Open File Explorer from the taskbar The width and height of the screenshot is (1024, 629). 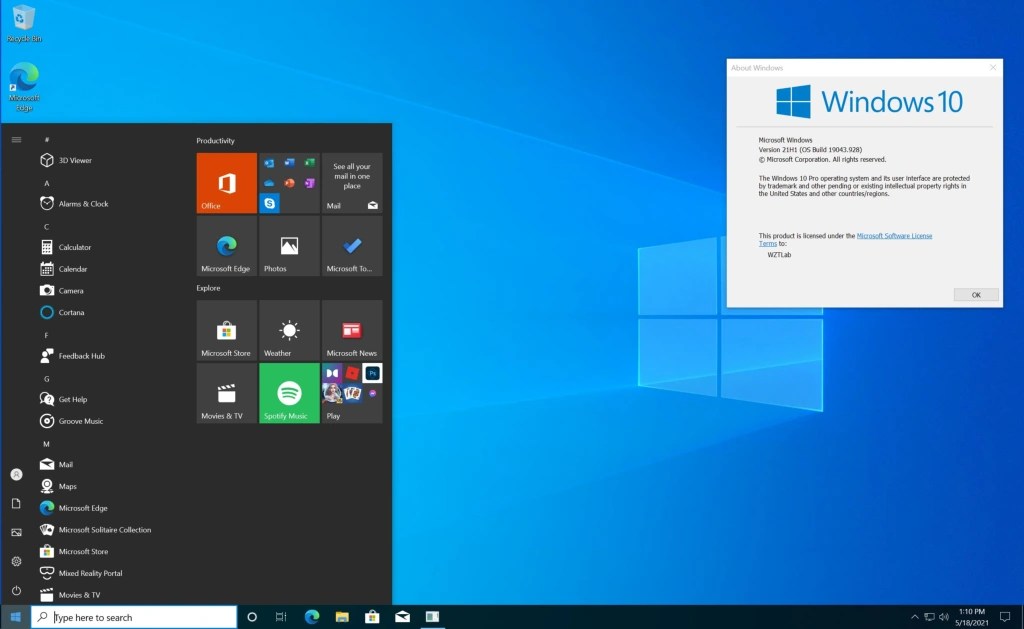coord(342,617)
